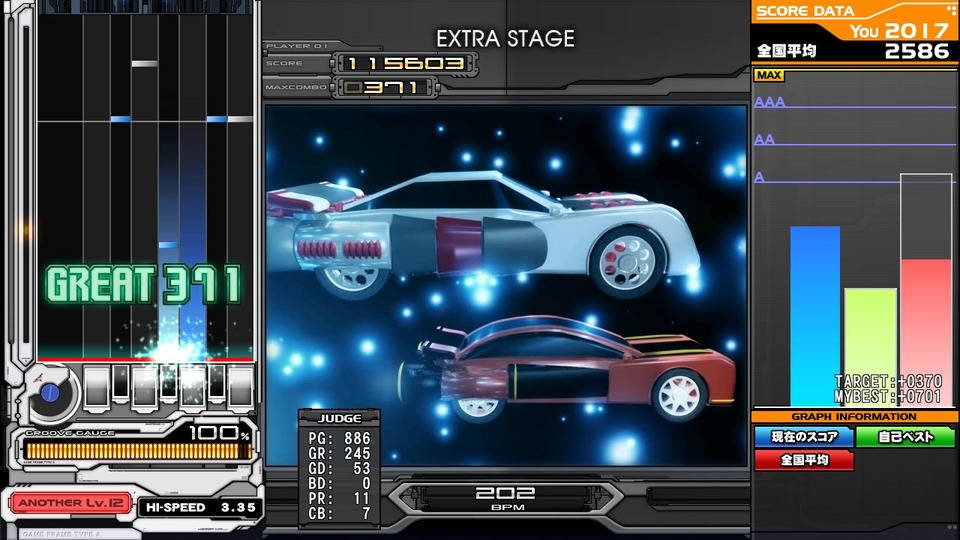This screenshot has width=960, height=540.
Task: Click the MYBEST:+0701 text
Action: coord(888,397)
